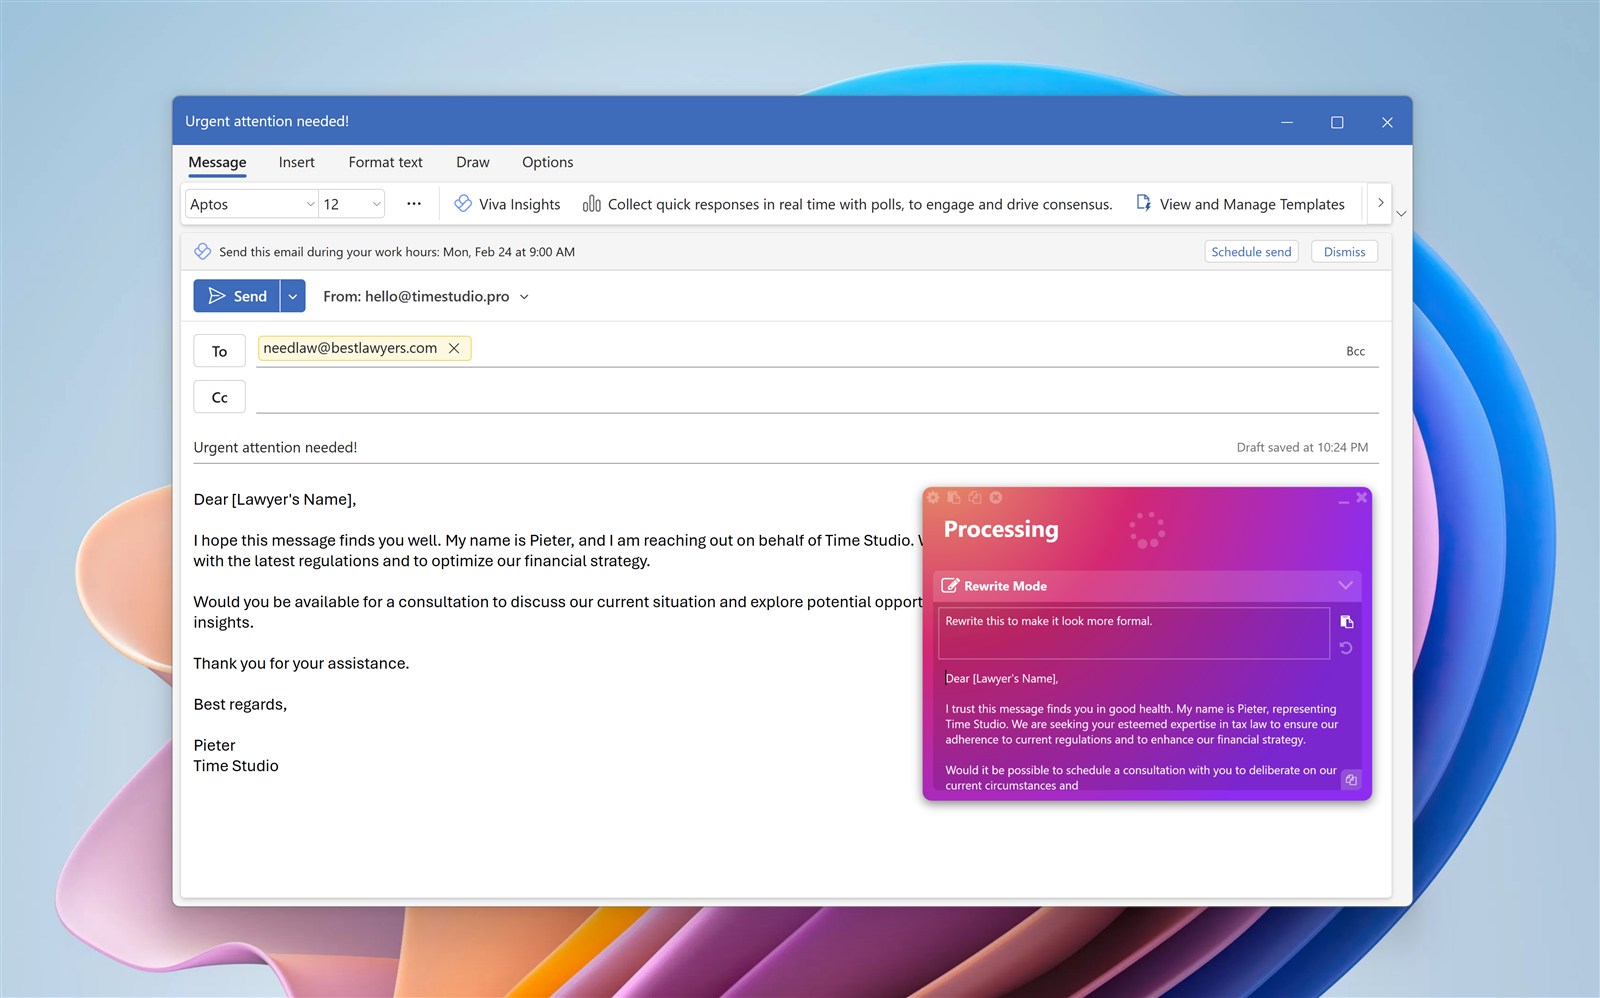Cancel processing using the circled X icon
The height and width of the screenshot is (998, 1600).
tap(995, 497)
